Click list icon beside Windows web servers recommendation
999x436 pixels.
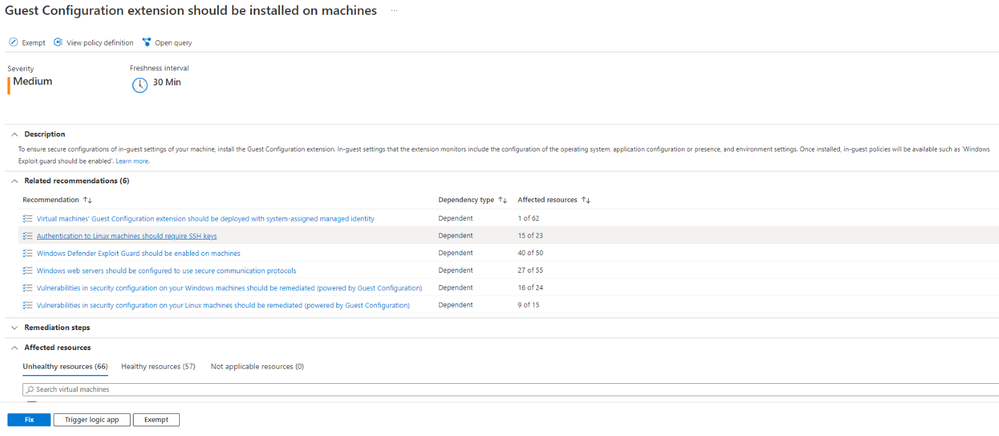[x=27, y=270]
